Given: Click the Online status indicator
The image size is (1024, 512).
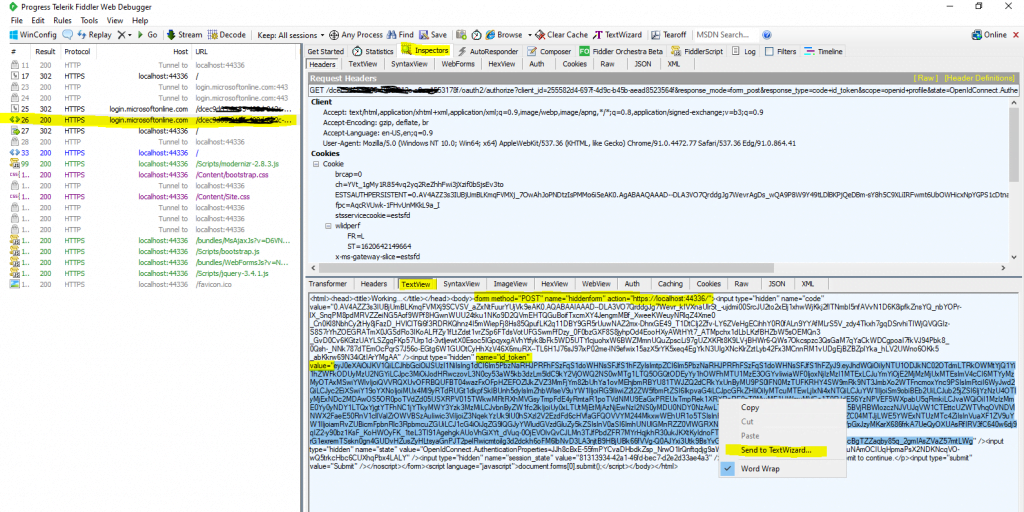Looking at the screenshot, I should [x=990, y=35].
